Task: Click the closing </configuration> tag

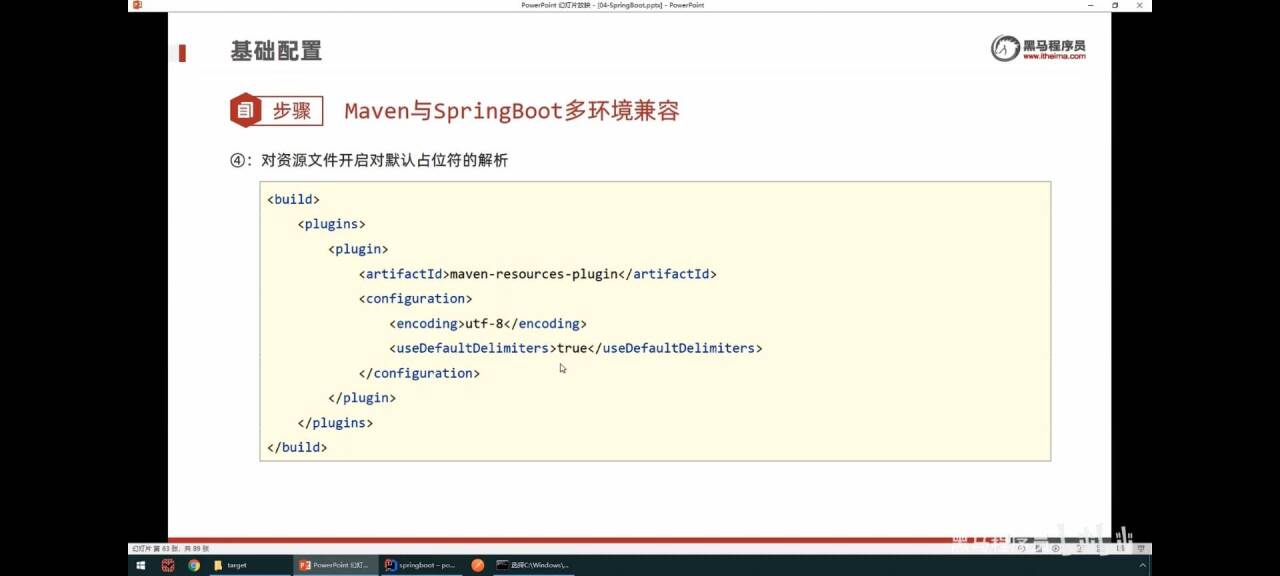Action: point(419,373)
